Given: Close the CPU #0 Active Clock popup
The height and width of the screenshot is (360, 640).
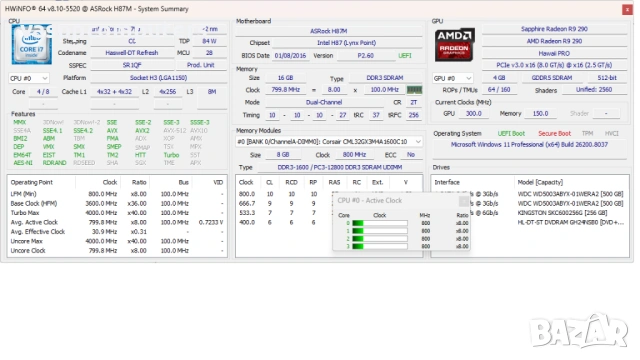Looking at the screenshot, I should point(463,201).
